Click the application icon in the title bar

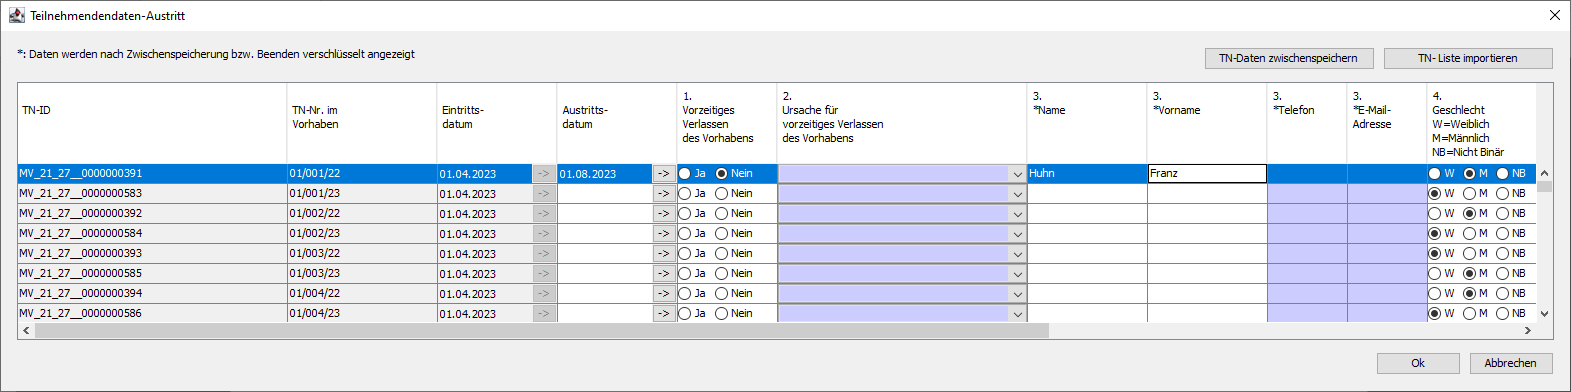pos(16,15)
